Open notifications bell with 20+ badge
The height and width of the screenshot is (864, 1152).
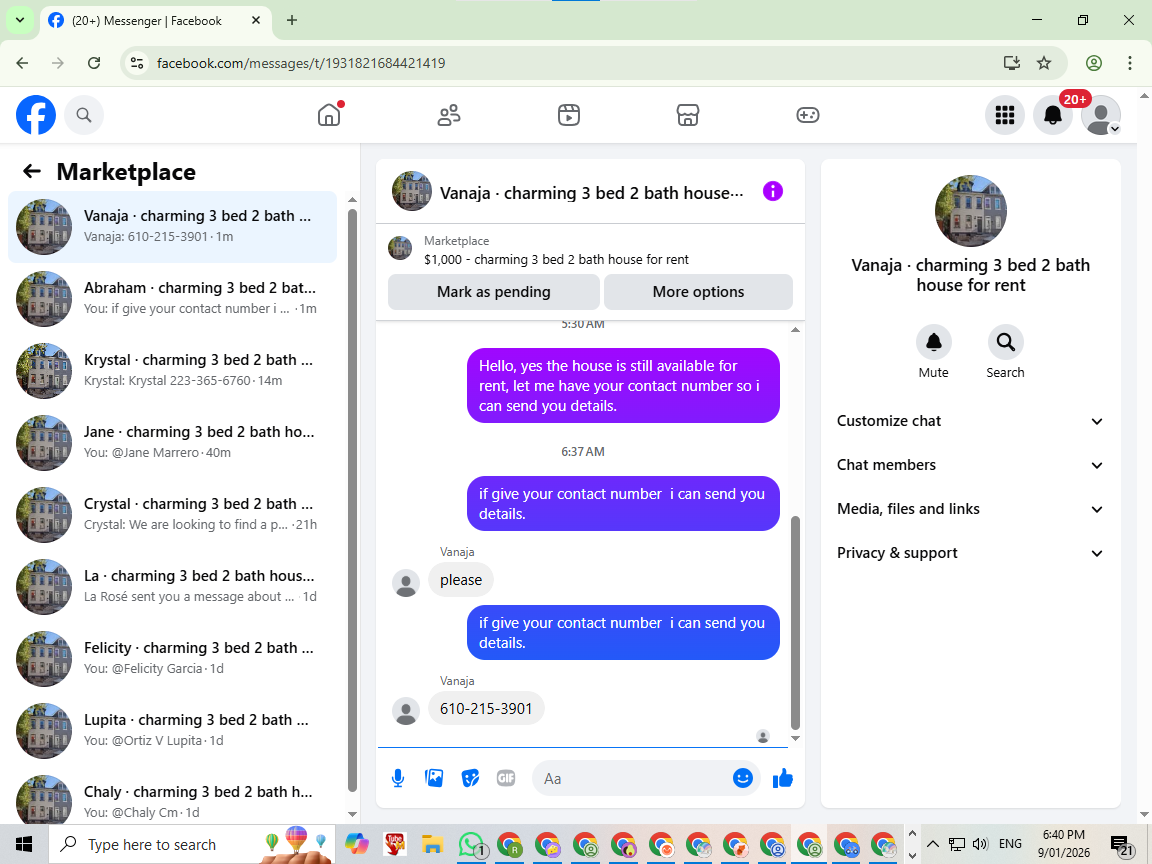point(1053,115)
